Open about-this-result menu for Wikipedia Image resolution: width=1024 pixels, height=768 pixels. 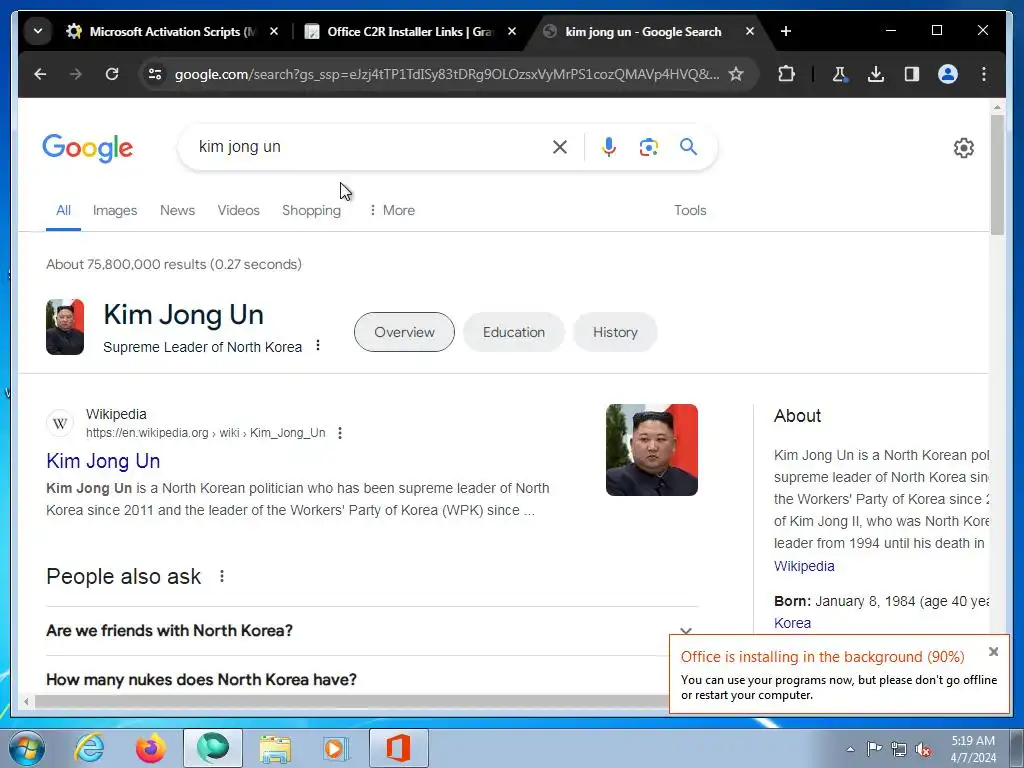click(340, 433)
